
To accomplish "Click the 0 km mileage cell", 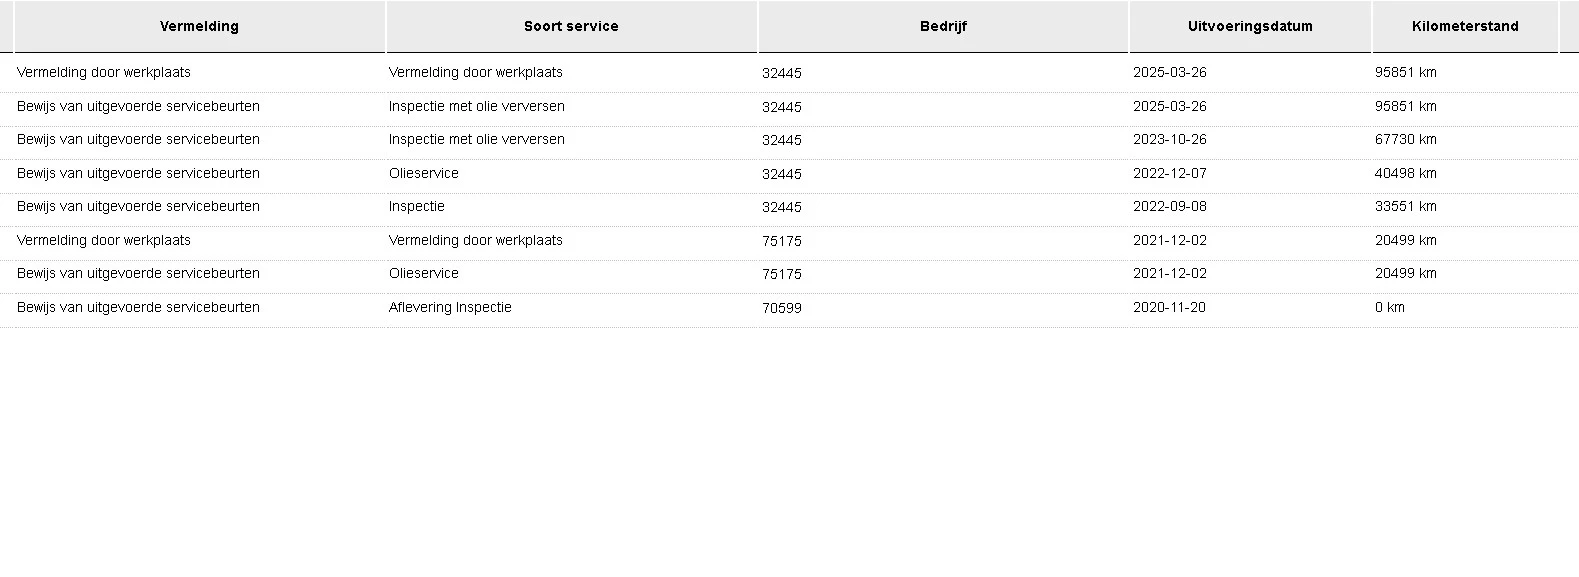I will pos(1389,308).
